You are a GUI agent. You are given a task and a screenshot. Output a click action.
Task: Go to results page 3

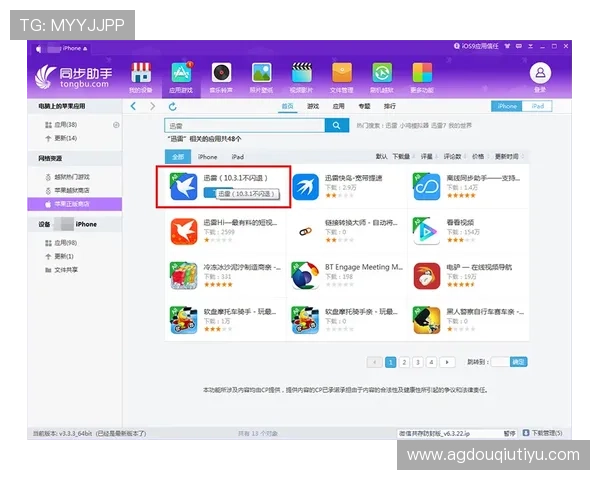pos(418,362)
